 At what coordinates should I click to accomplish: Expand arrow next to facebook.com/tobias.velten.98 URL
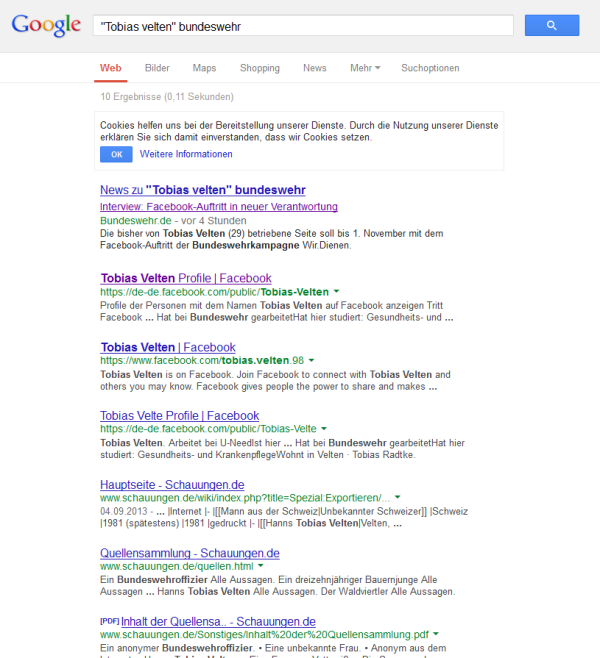[x=311, y=360]
